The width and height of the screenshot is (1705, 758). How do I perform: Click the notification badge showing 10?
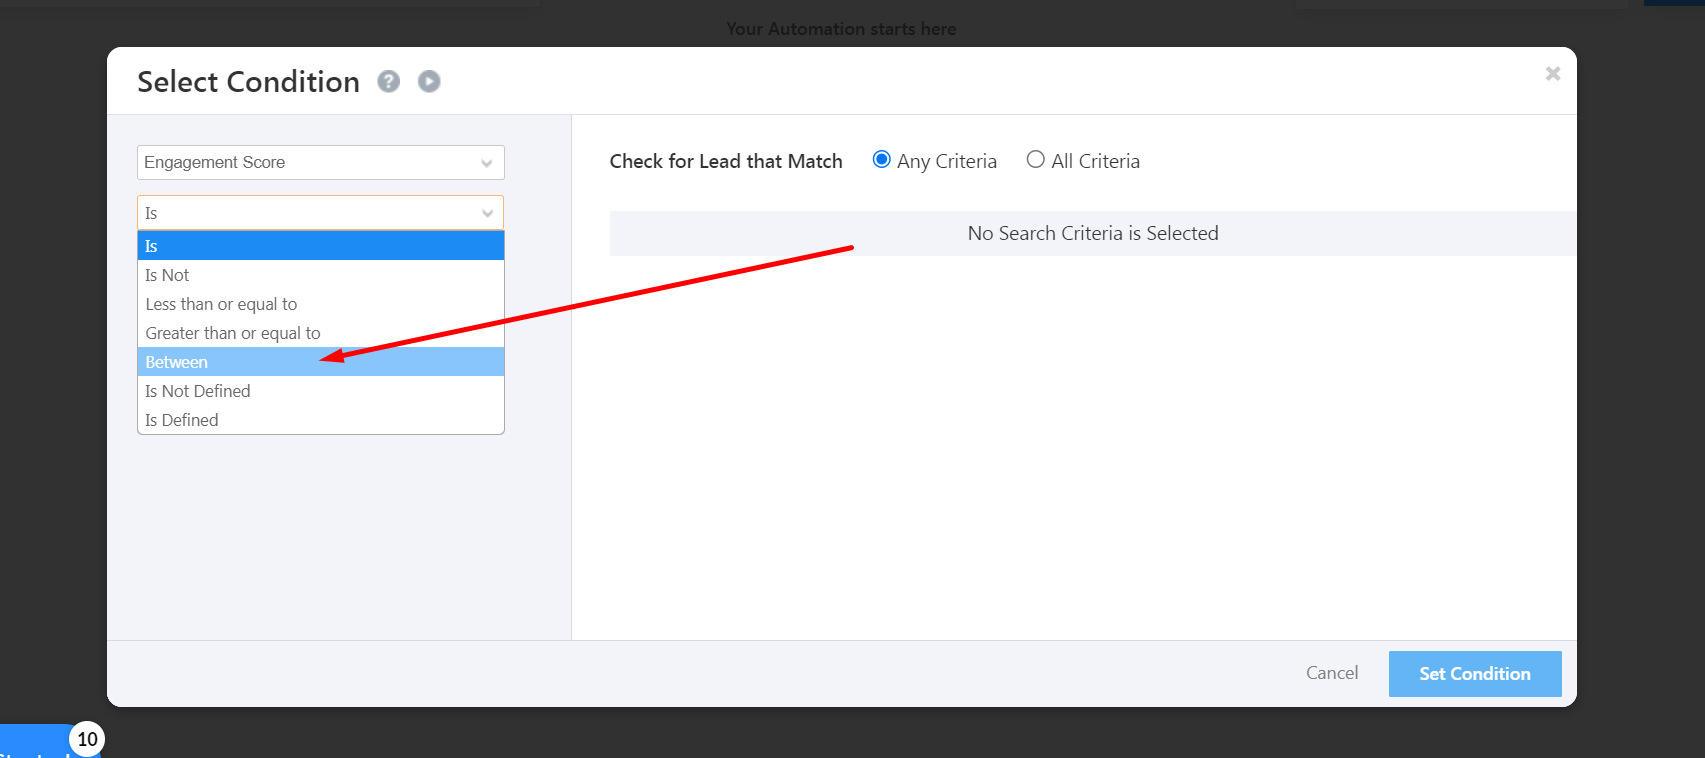pyautogui.click(x=87, y=739)
